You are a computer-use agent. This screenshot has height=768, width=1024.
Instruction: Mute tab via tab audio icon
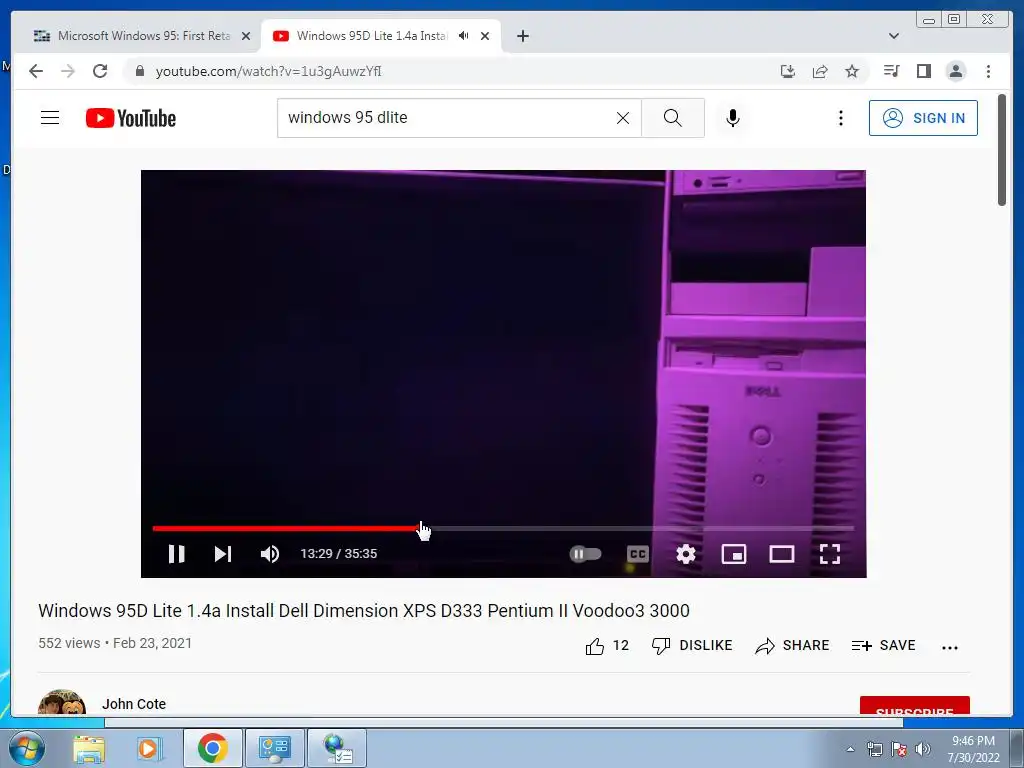tap(464, 36)
